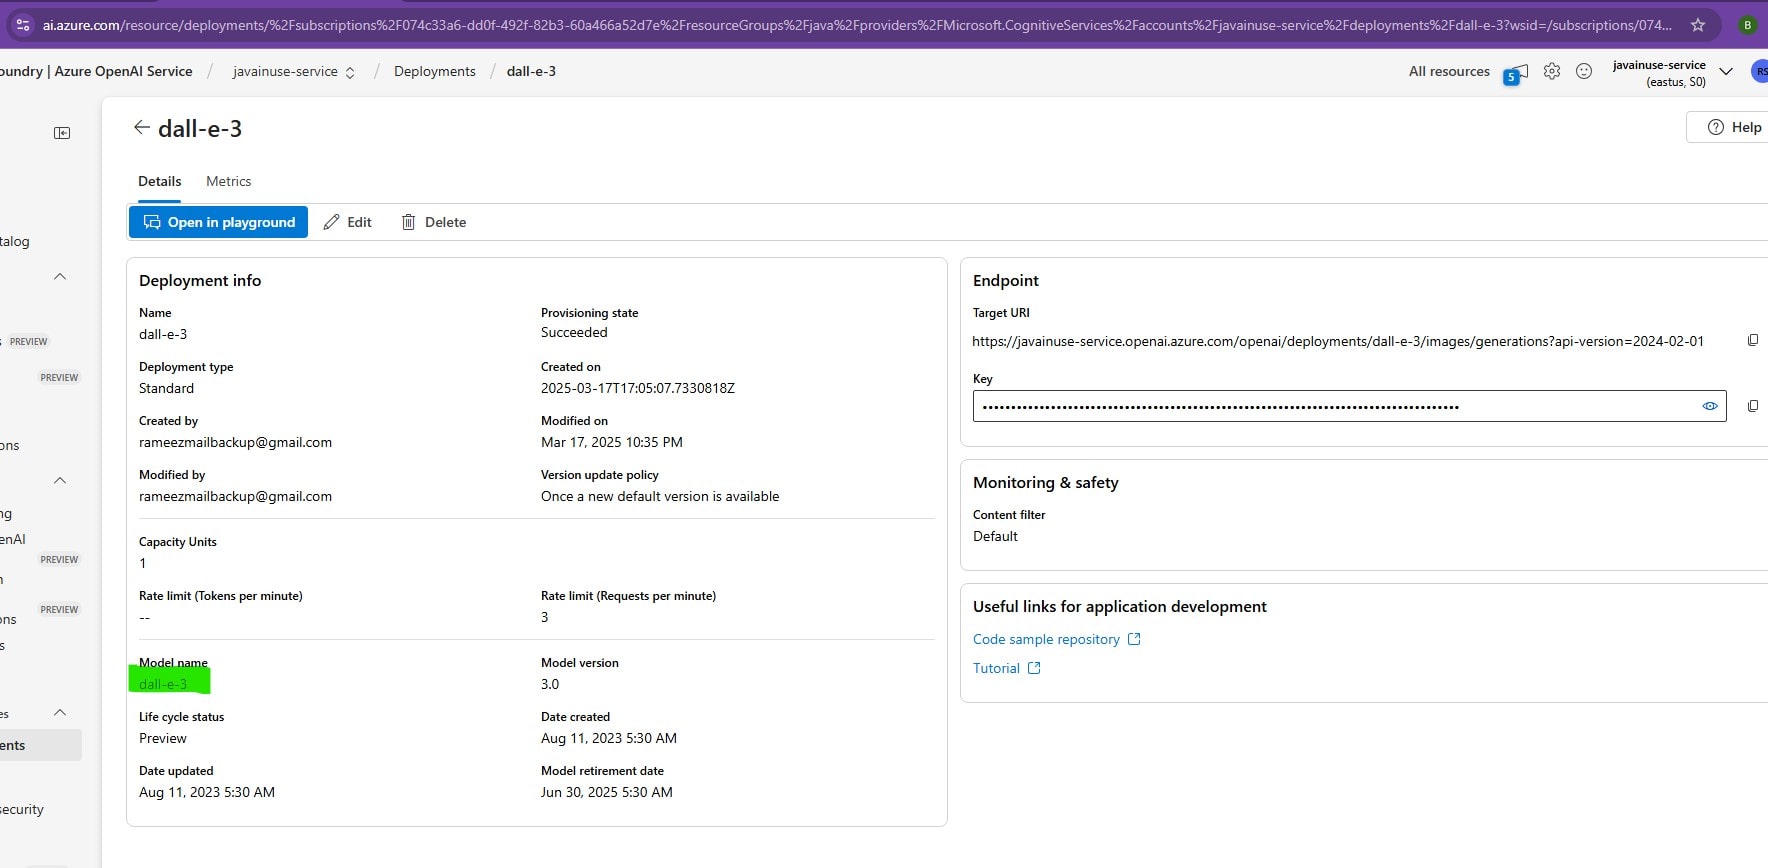Open the dall-e-3 breadcrumb
The height and width of the screenshot is (868, 1768).
point(531,71)
